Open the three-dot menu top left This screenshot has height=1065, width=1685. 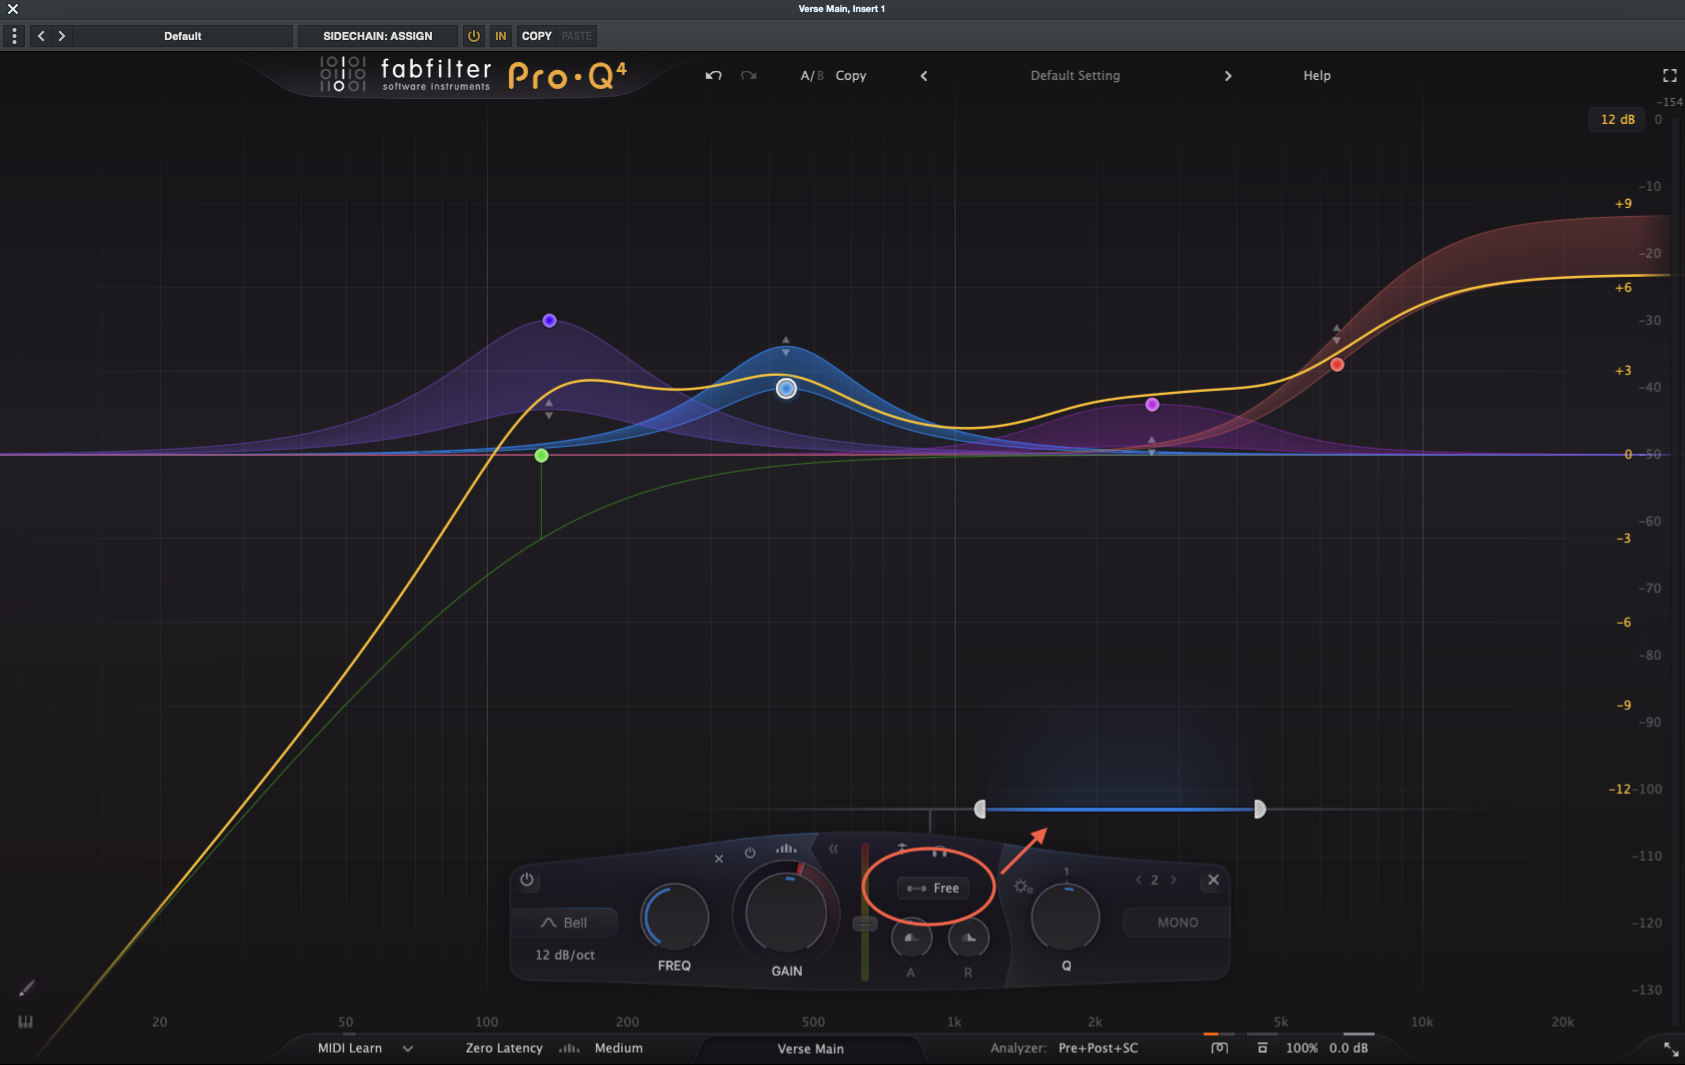click(x=13, y=36)
